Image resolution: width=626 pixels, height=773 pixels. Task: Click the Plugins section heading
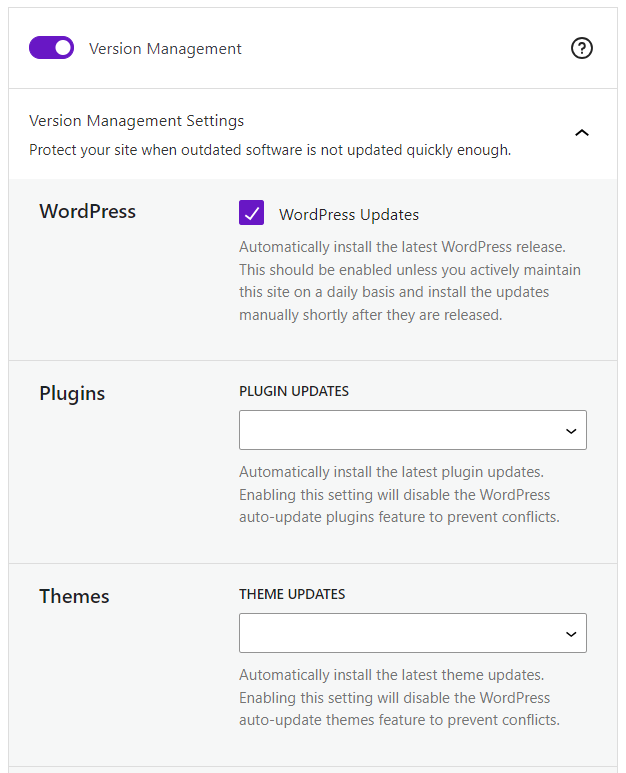(x=72, y=394)
